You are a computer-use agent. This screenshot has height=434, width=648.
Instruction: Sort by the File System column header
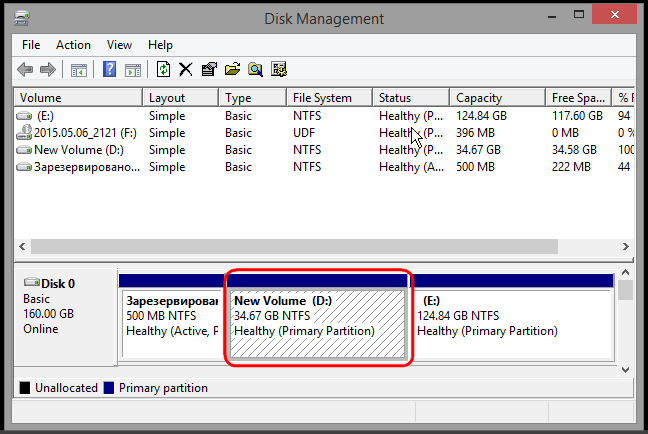pyautogui.click(x=329, y=98)
